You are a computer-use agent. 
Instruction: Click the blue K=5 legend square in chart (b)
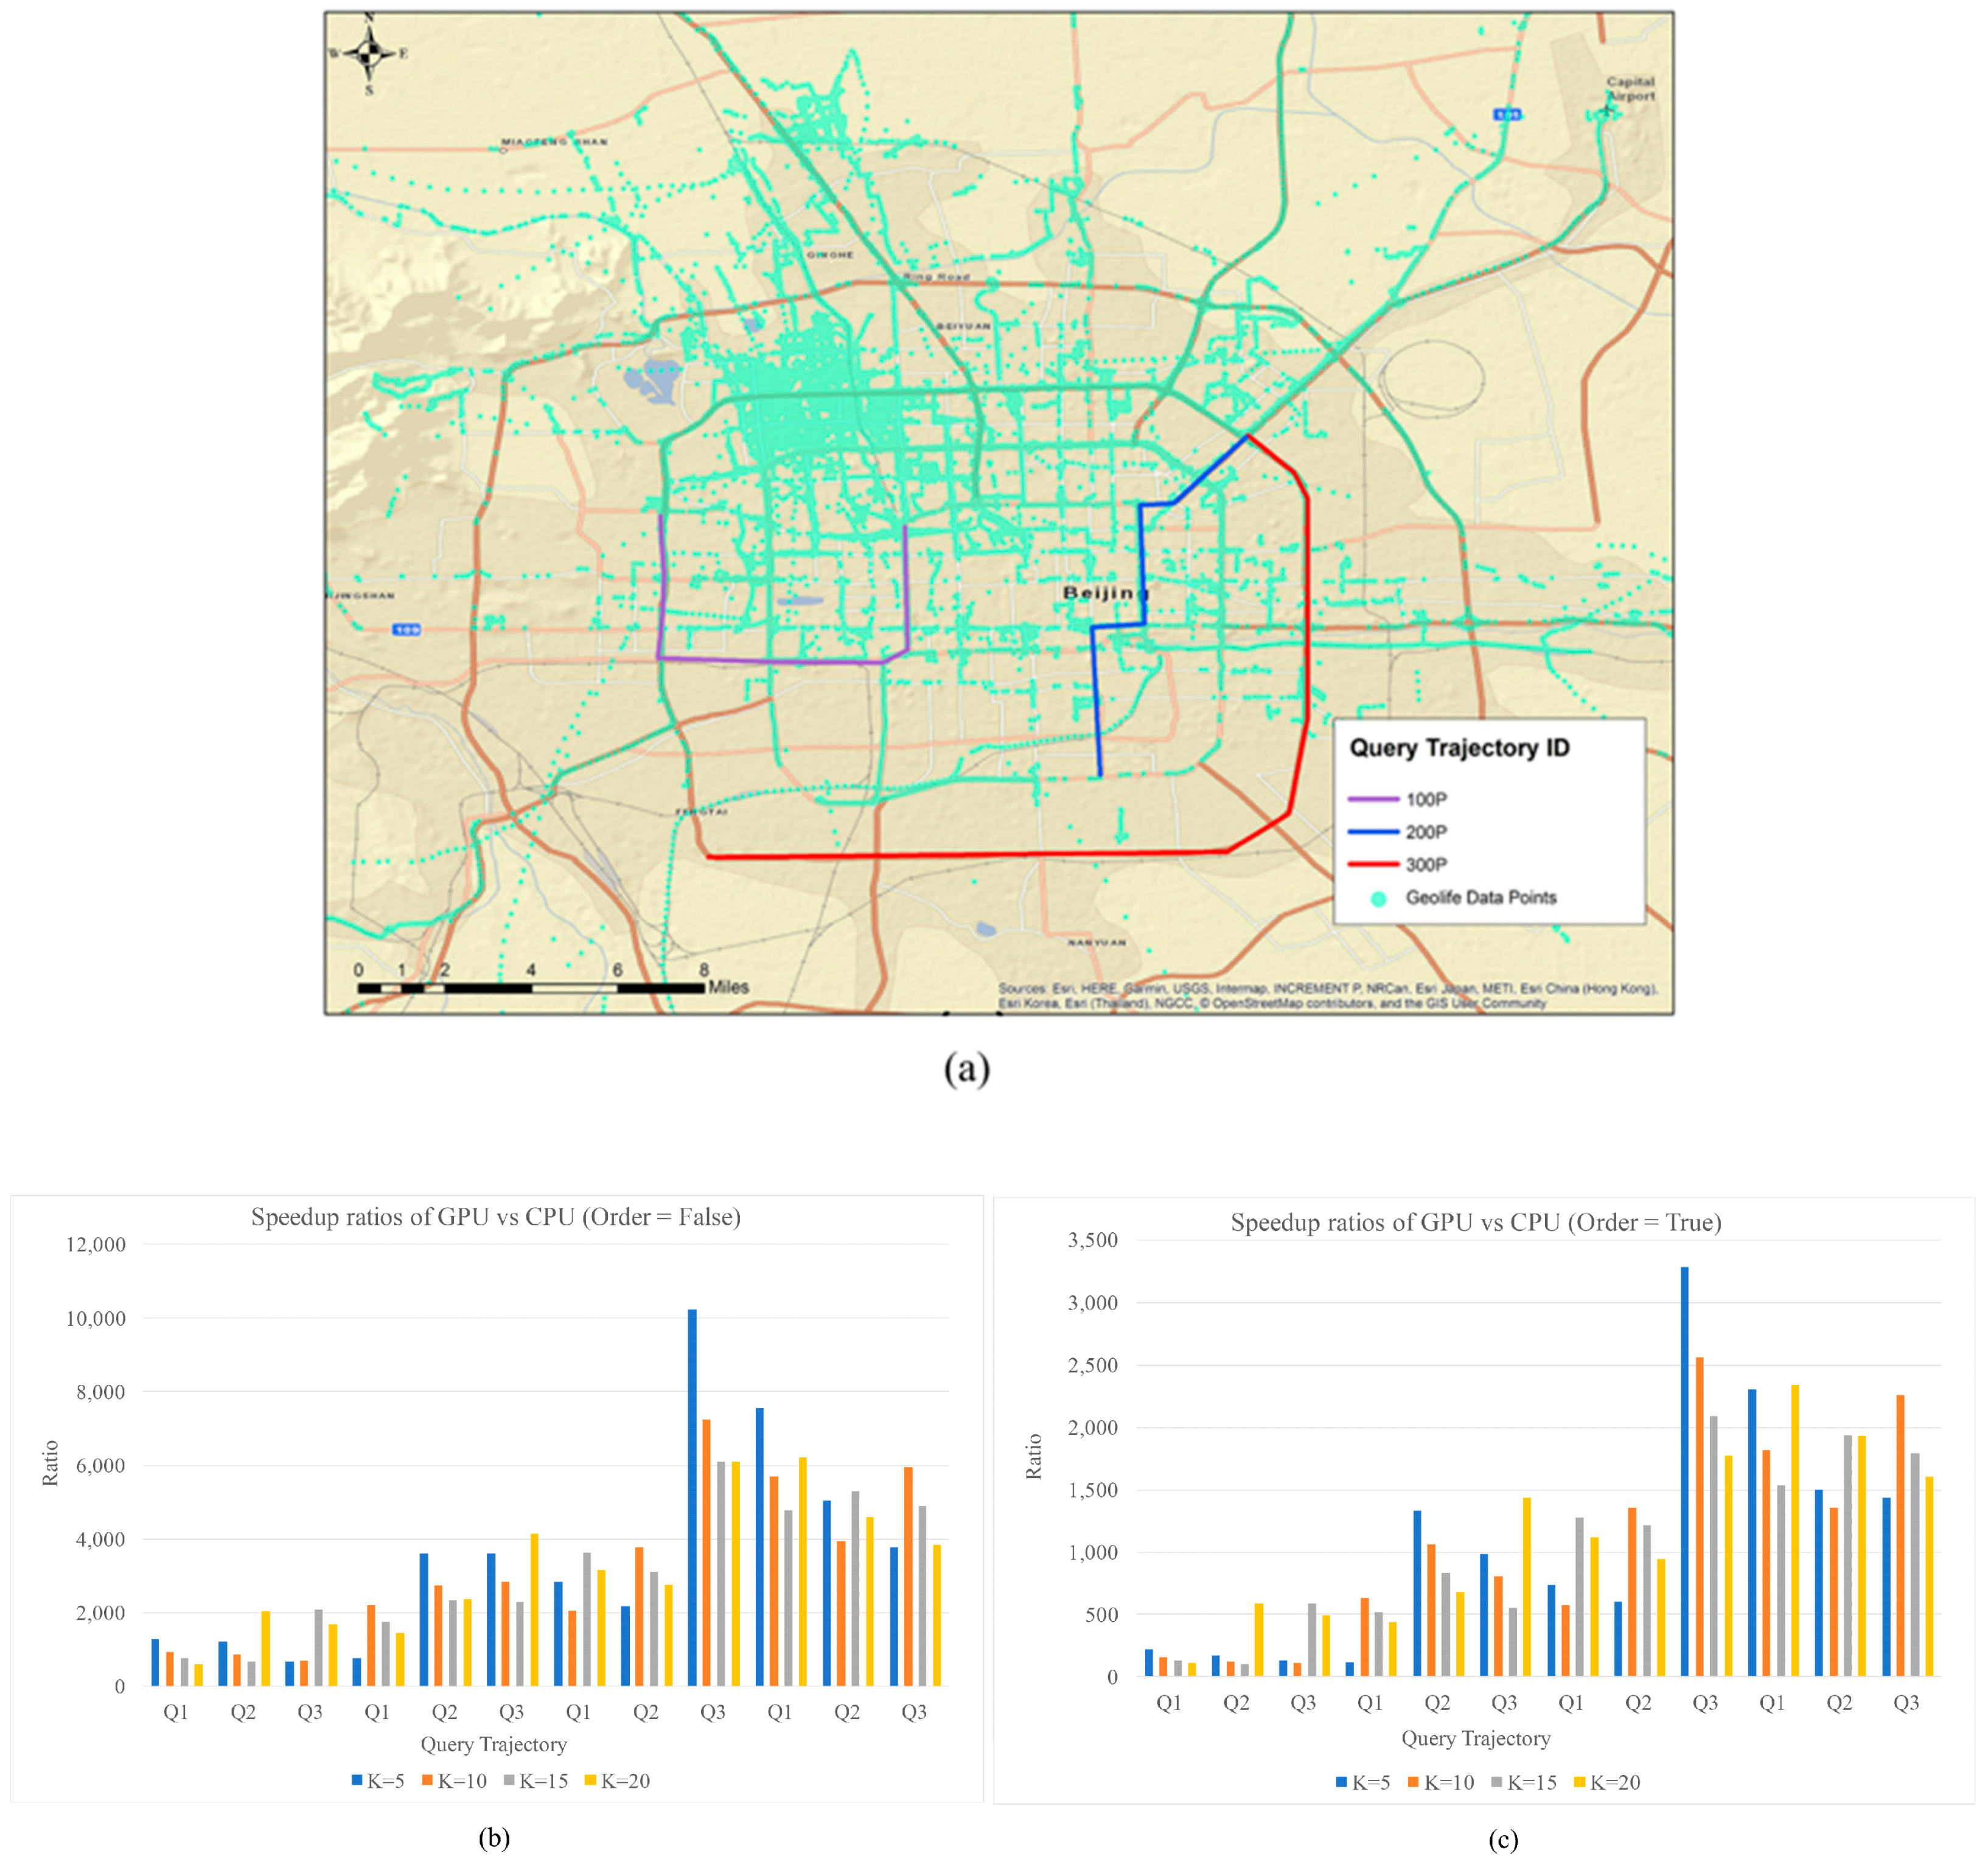[357, 1780]
